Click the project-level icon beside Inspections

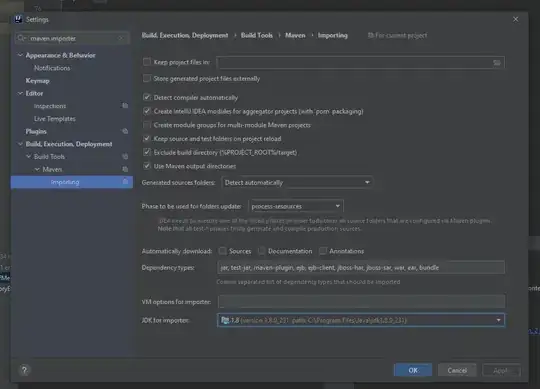coord(125,106)
